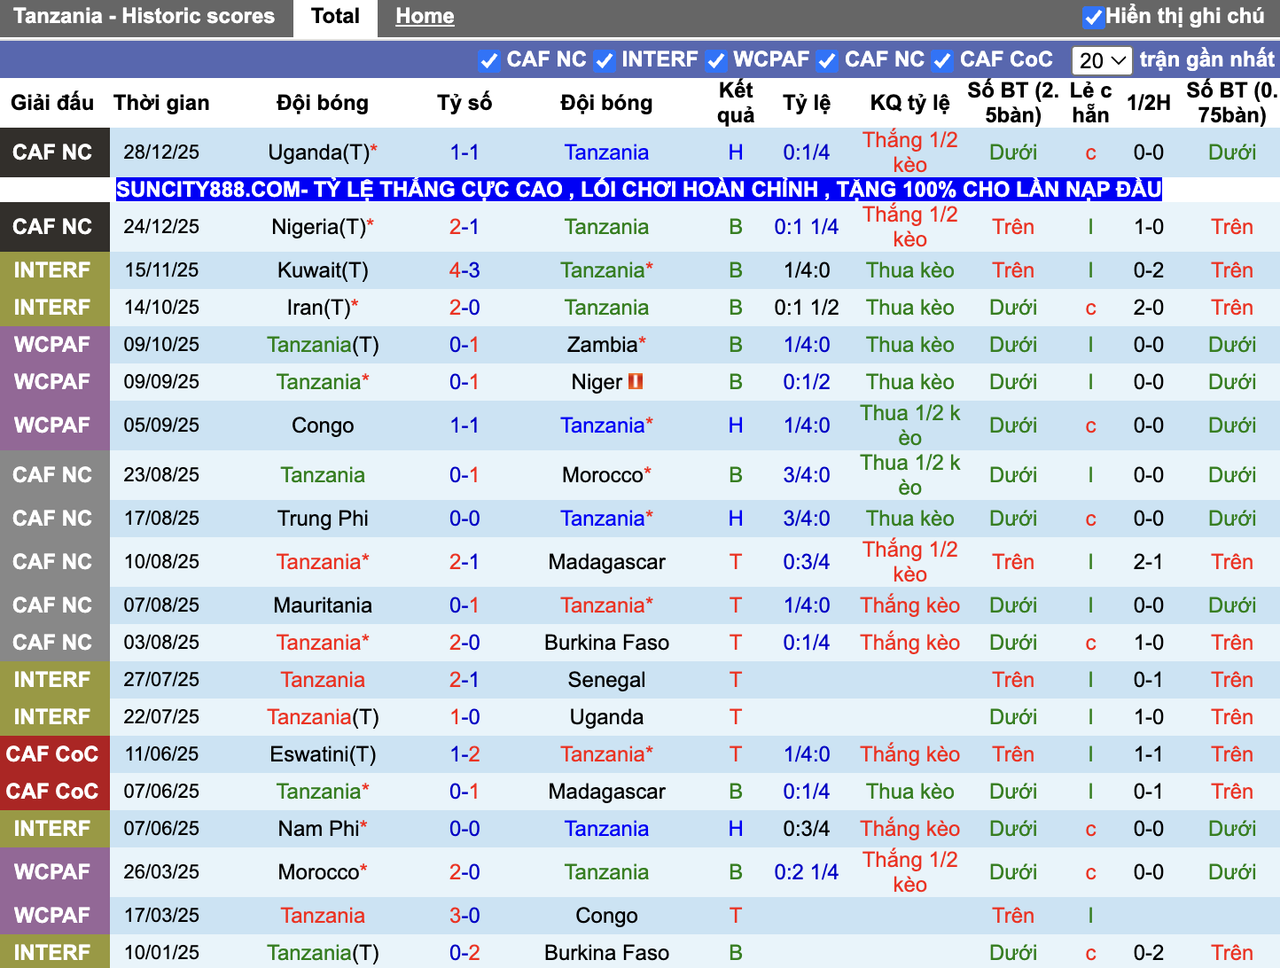The image size is (1280, 968).
Task: Click the 2-1 half-time score on 10/08/25
Action: click(1148, 562)
